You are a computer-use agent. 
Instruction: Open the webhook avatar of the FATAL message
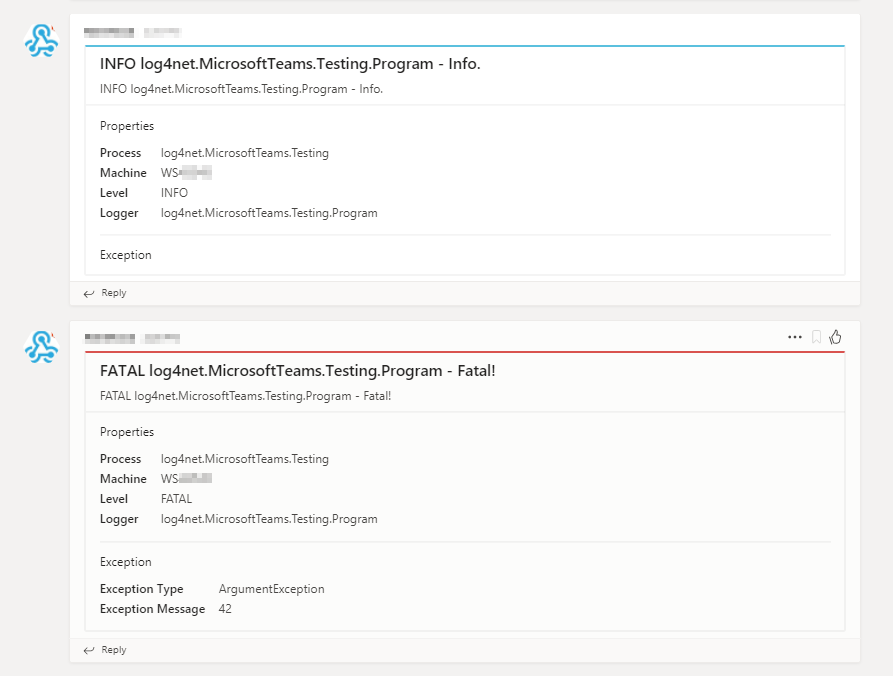pyautogui.click(x=41, y=347)
